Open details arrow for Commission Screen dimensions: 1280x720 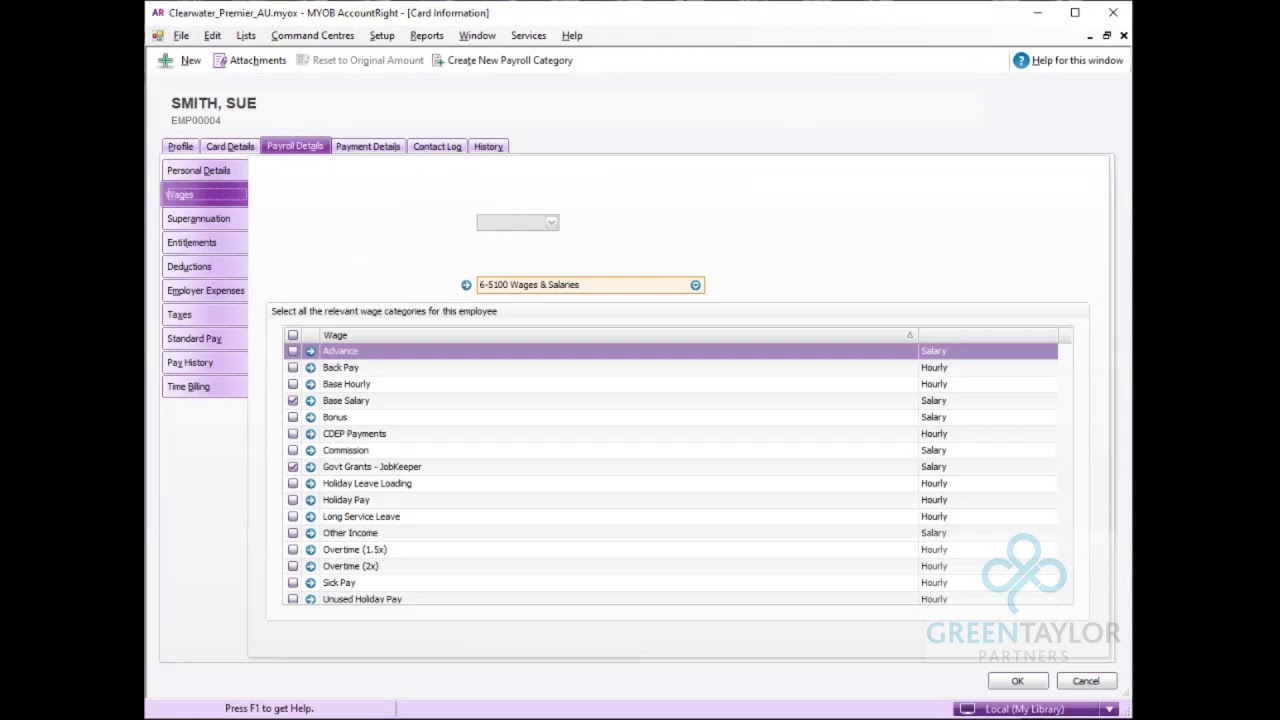tap(310, 450)
